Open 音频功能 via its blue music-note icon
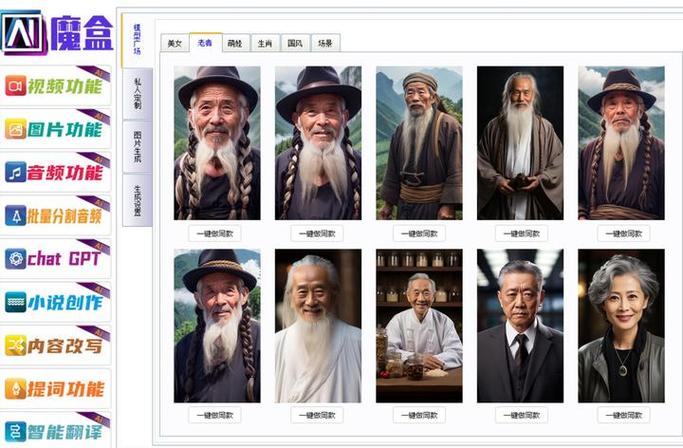Viewport: 683px width, 448px height. [16, 172]
